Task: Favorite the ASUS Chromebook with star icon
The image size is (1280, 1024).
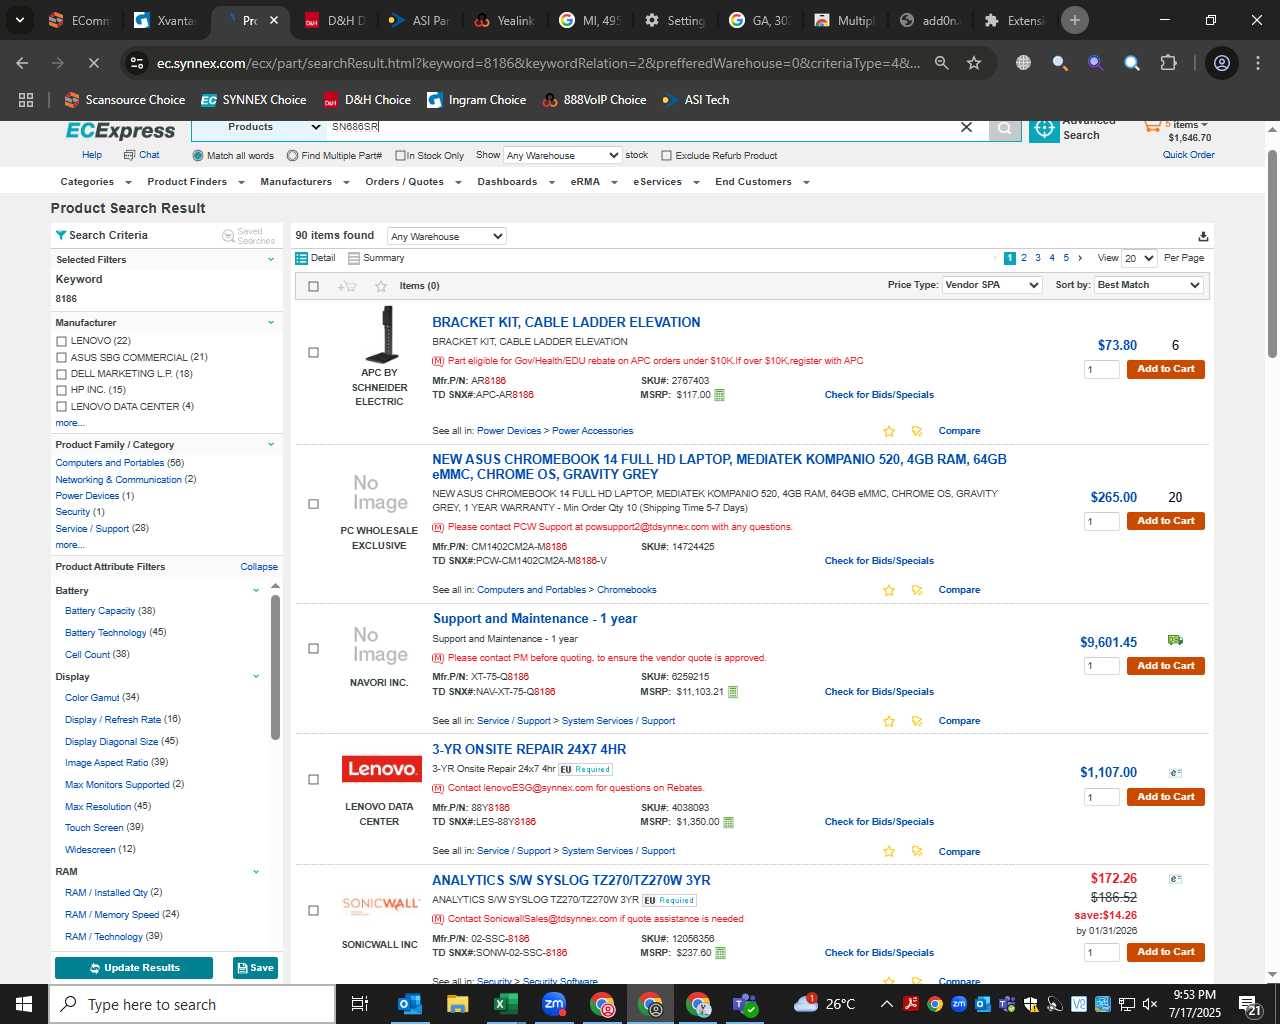Action: 889,590
